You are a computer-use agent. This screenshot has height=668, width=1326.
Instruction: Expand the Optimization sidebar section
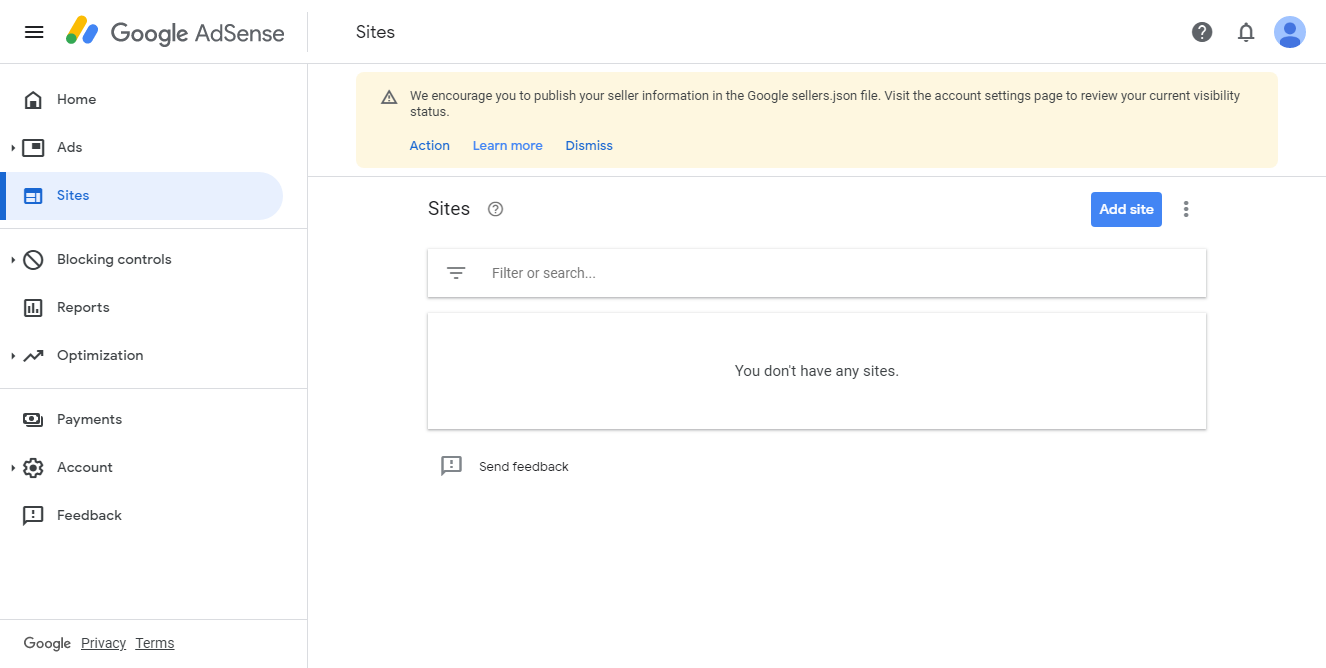[x=13, y=355]
